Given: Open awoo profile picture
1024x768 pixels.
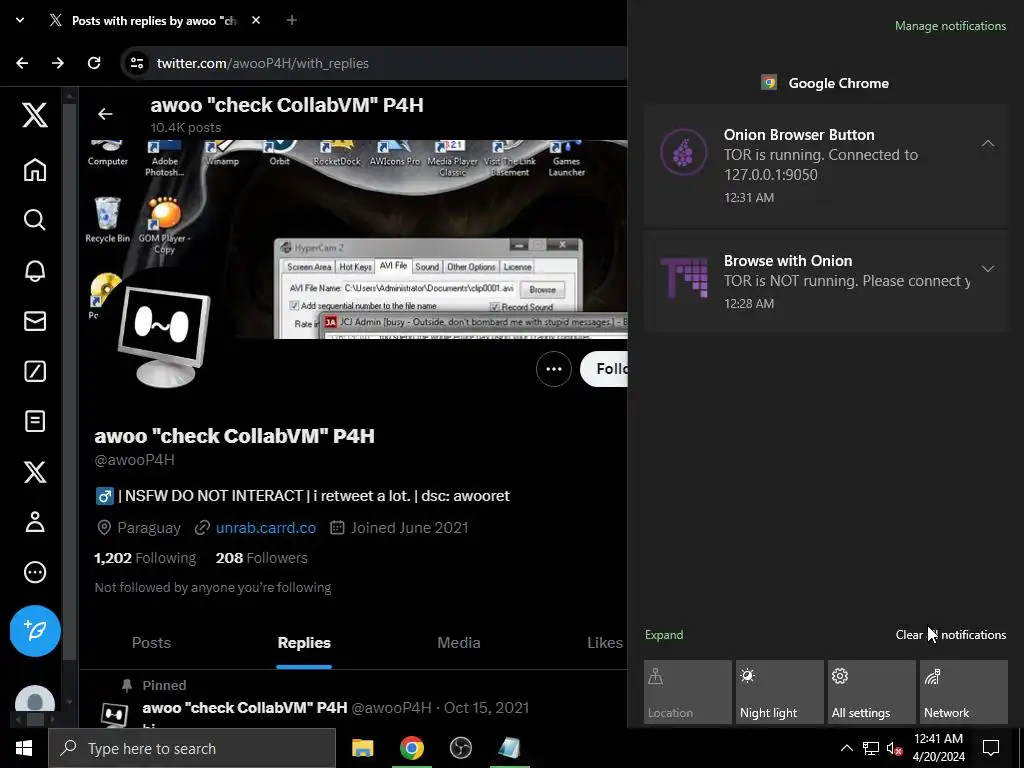Looking at the screenshot, I should (165, 336).
